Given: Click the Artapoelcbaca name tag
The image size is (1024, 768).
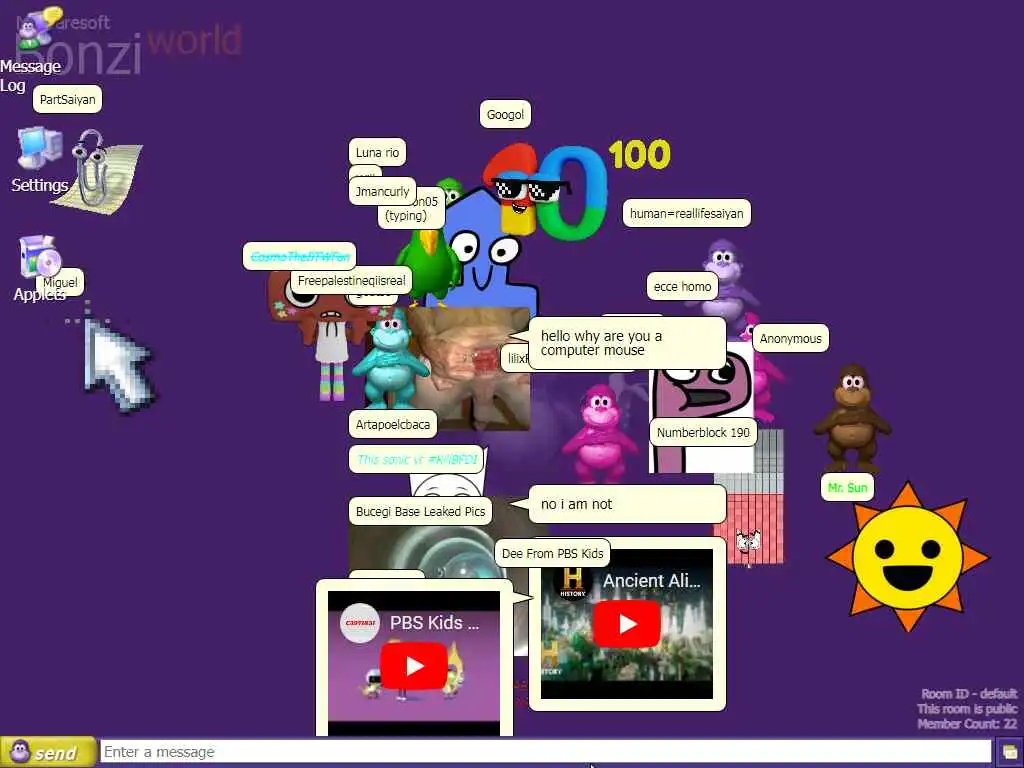Looking at the screenshot, I should coord(392,424).
